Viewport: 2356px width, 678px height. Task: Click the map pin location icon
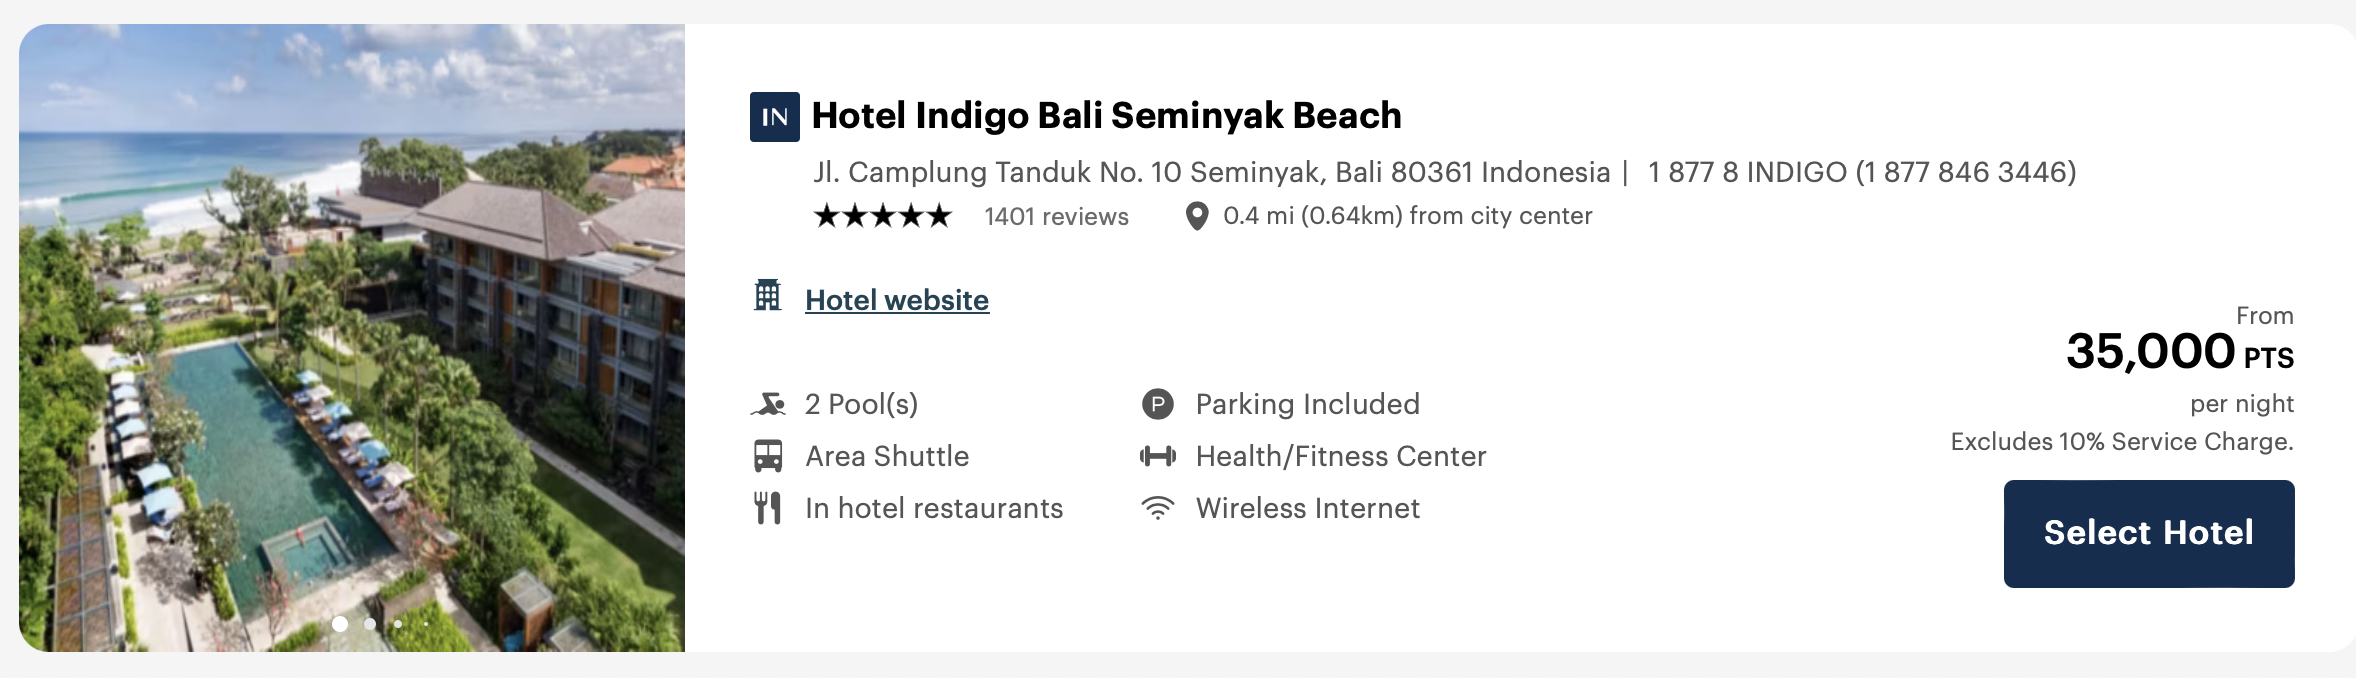point(1196,216)
